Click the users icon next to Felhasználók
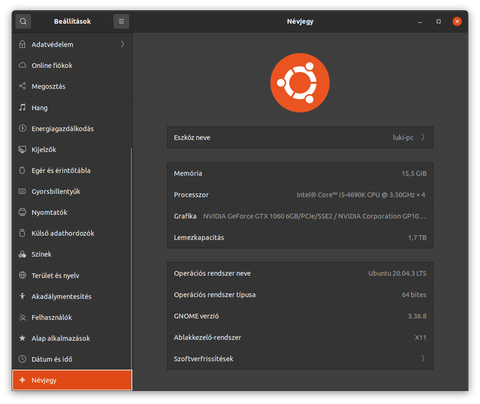The width and height of the screenshot is (480, 404). [x=22, y=317]
